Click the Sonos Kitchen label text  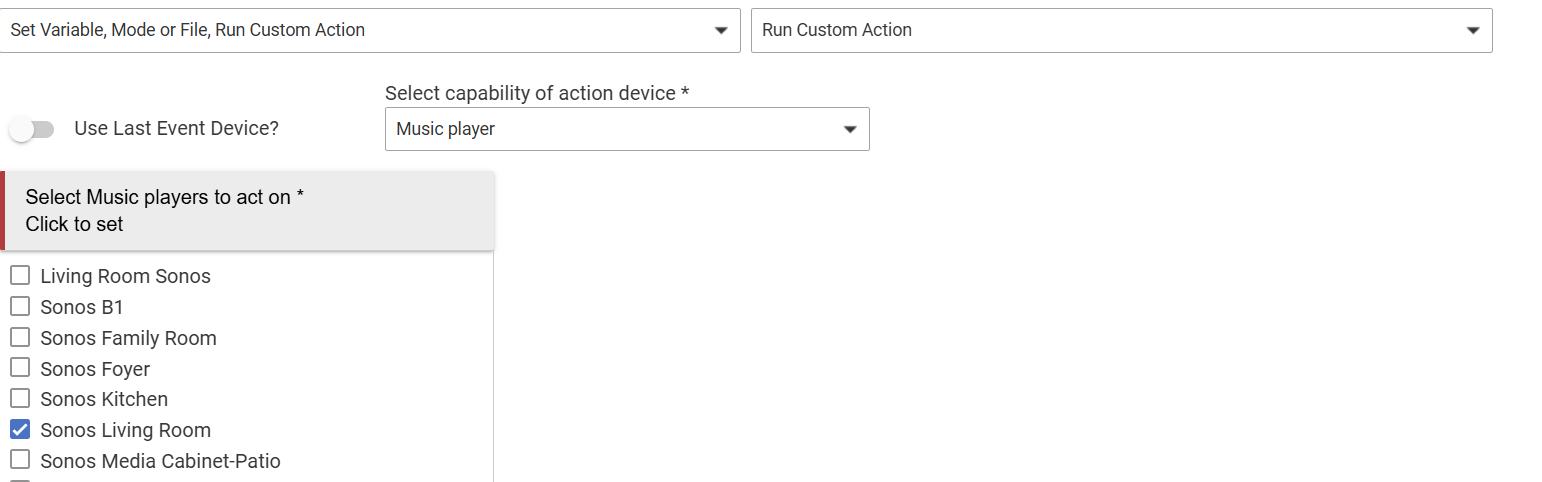click(104, 399)
